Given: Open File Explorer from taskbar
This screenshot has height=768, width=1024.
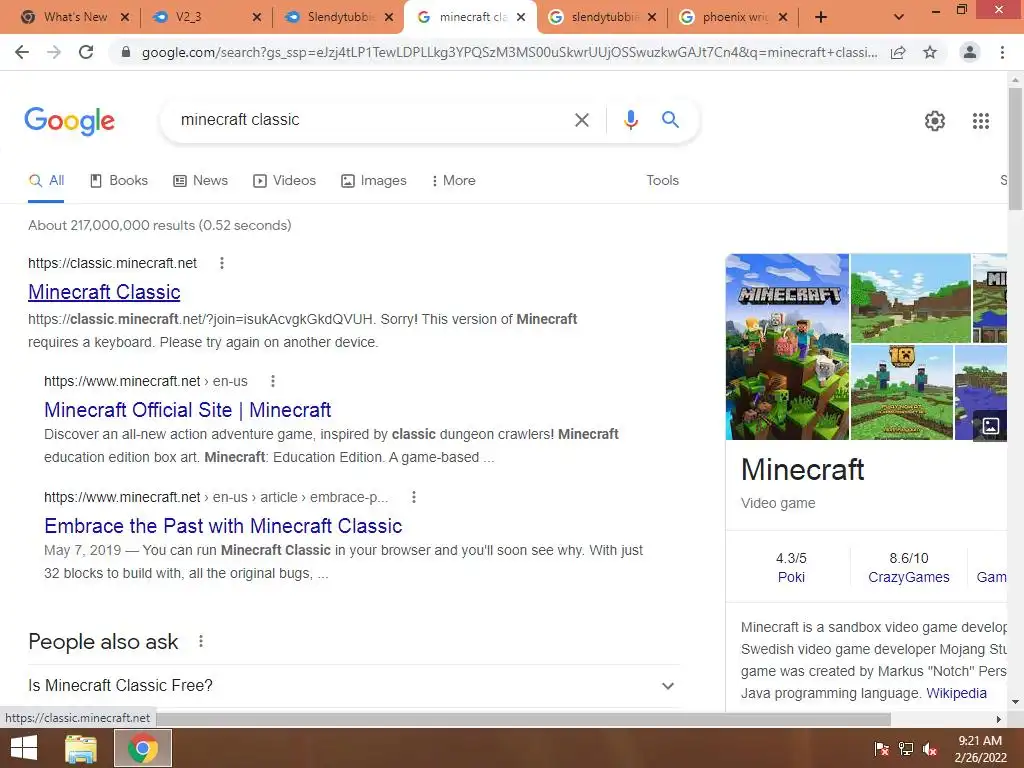Looking at the screenshot, I should [80, 748].
